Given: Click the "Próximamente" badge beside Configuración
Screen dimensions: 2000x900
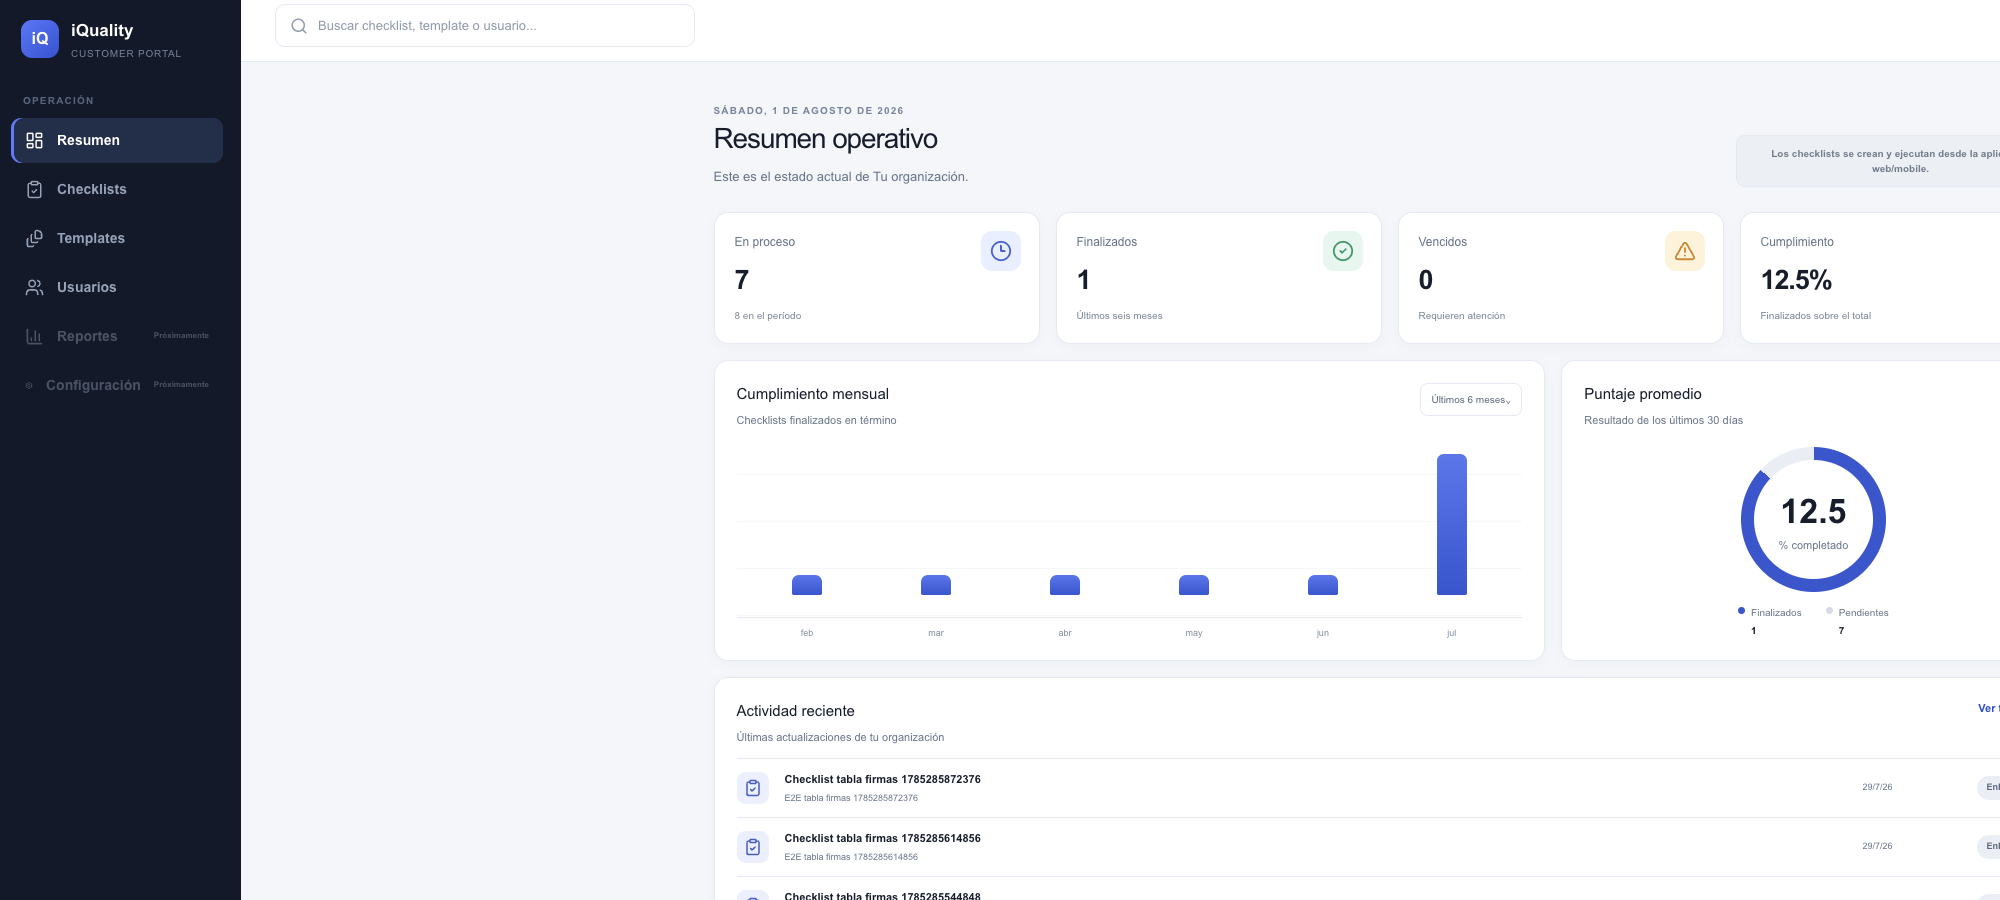Looking at the screenshot, I should [181, 385].
